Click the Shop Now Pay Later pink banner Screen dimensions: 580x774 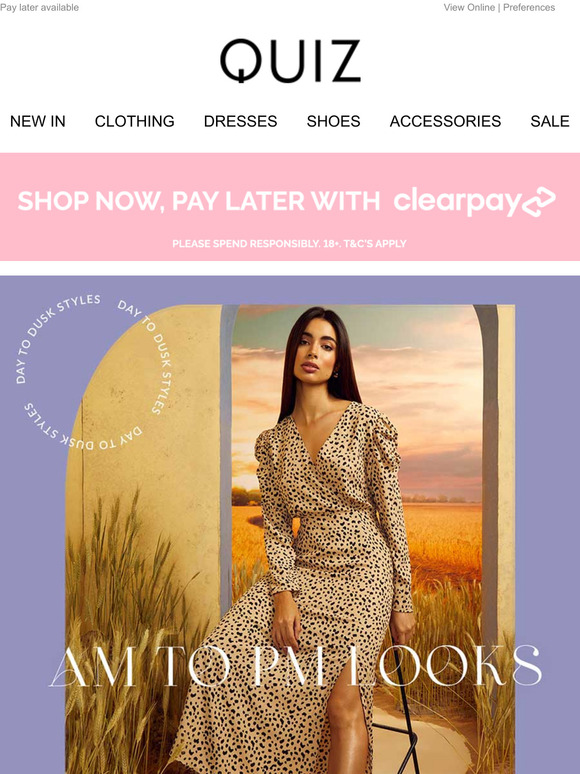click(290, 206)
